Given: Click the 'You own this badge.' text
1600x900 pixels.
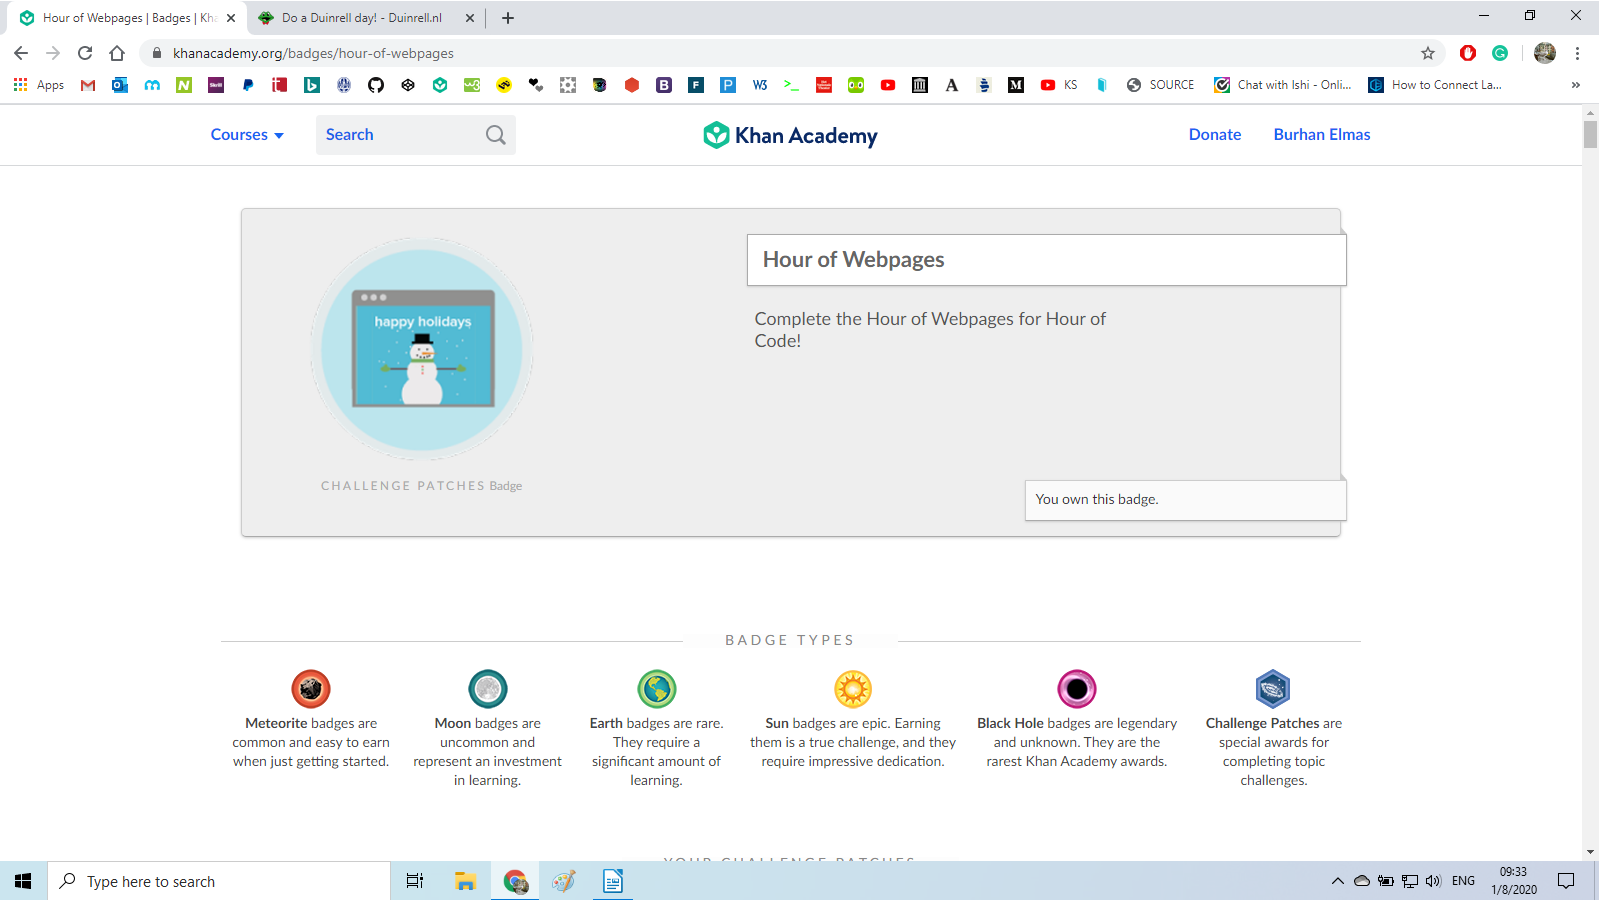Looking at the screenshot, I should click(x=1097, y=499).
